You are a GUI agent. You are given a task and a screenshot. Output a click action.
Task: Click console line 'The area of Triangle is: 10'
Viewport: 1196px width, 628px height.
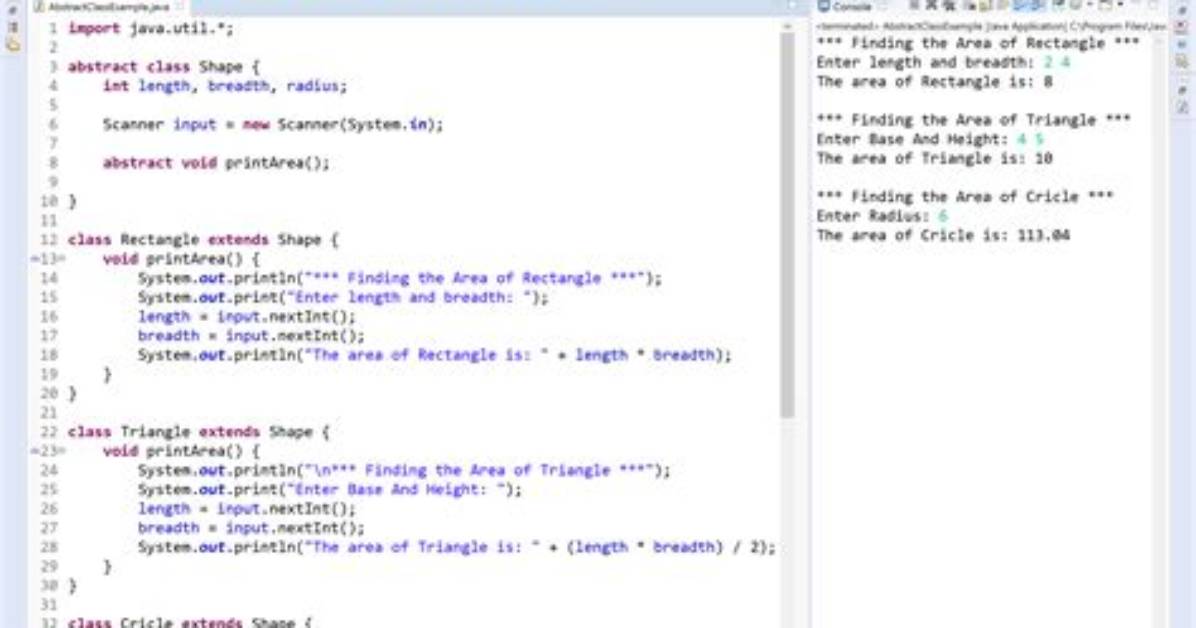click(934, 159)
